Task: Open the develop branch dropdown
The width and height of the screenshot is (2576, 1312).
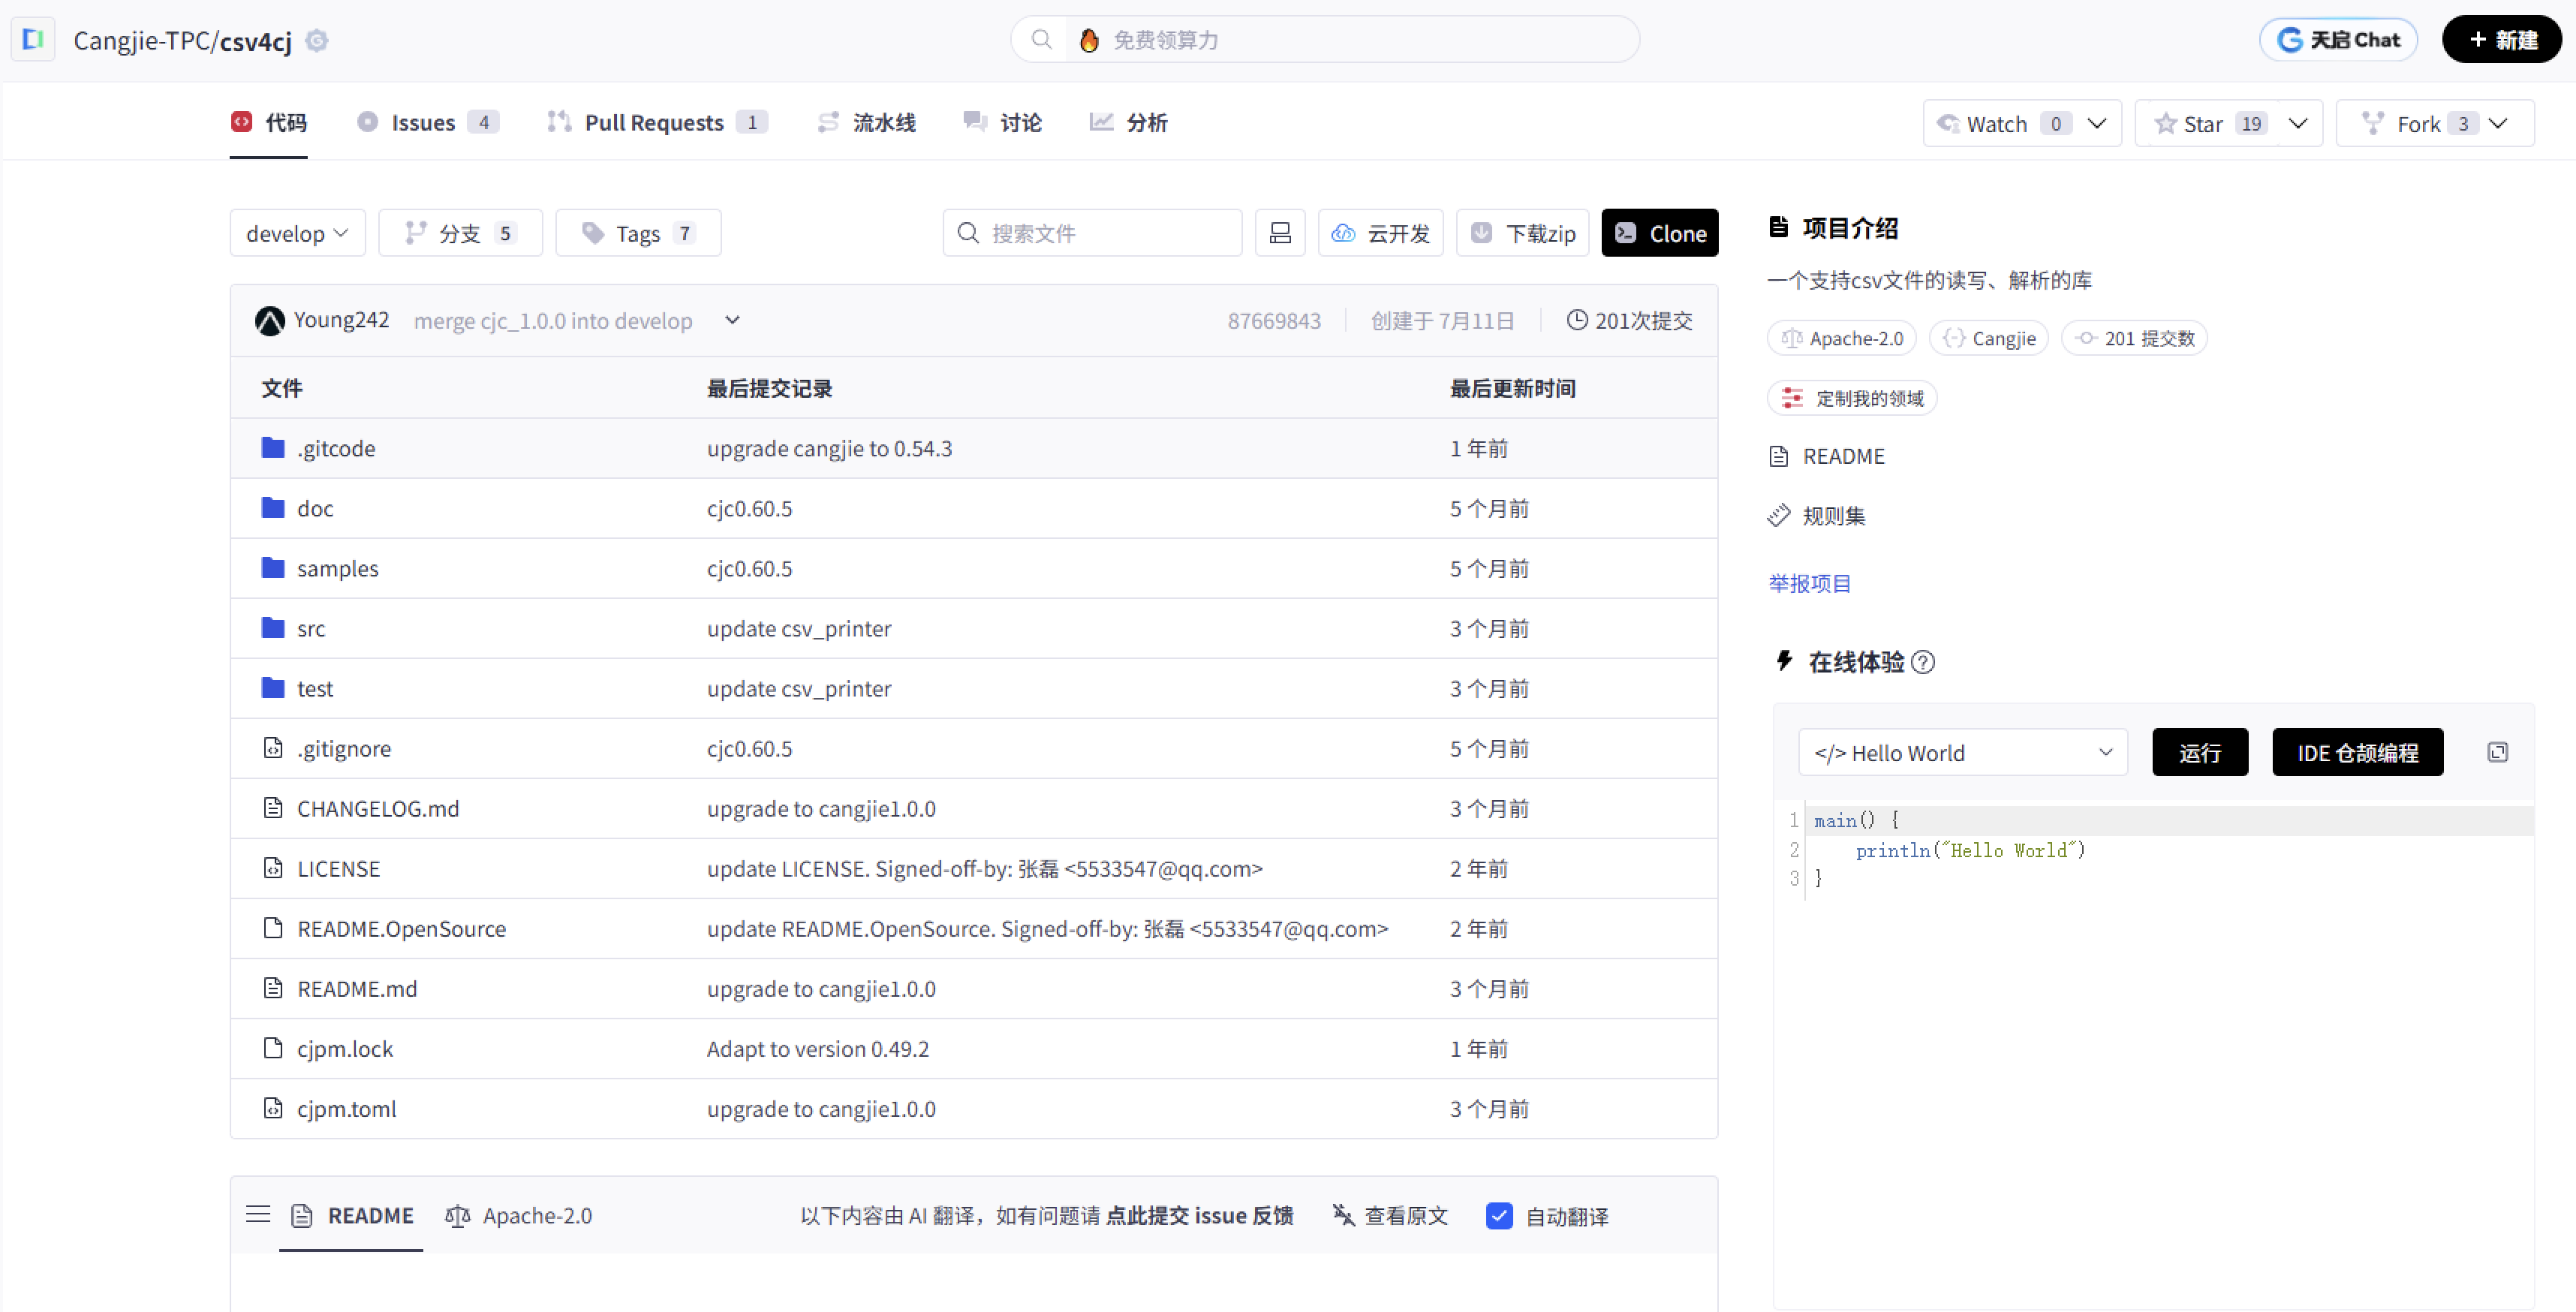Action: 297,233
